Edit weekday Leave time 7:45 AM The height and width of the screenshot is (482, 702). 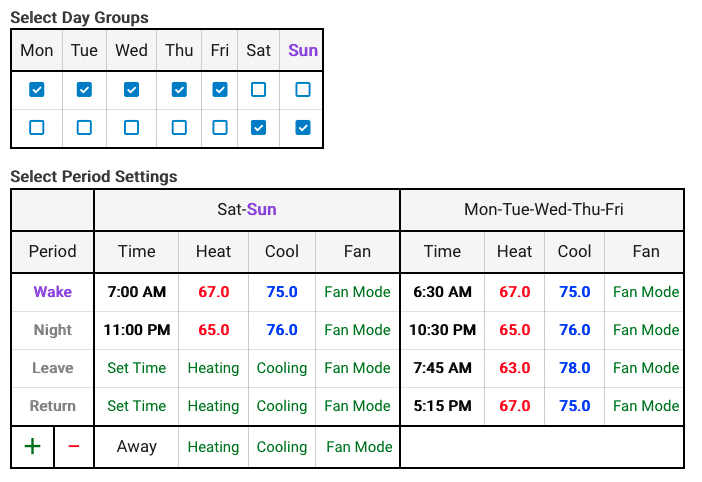(442, 368)
